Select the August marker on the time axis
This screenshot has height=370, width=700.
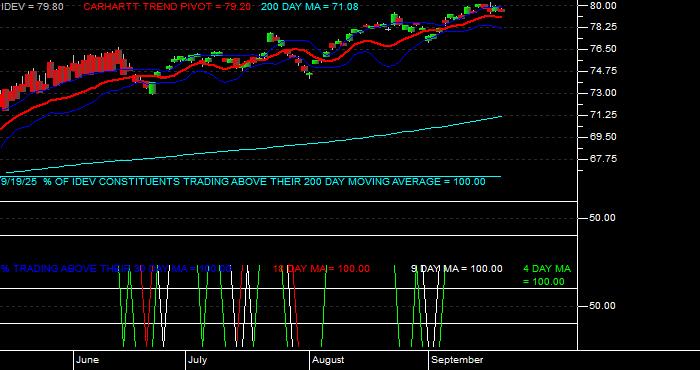click(x=328, y=360)
